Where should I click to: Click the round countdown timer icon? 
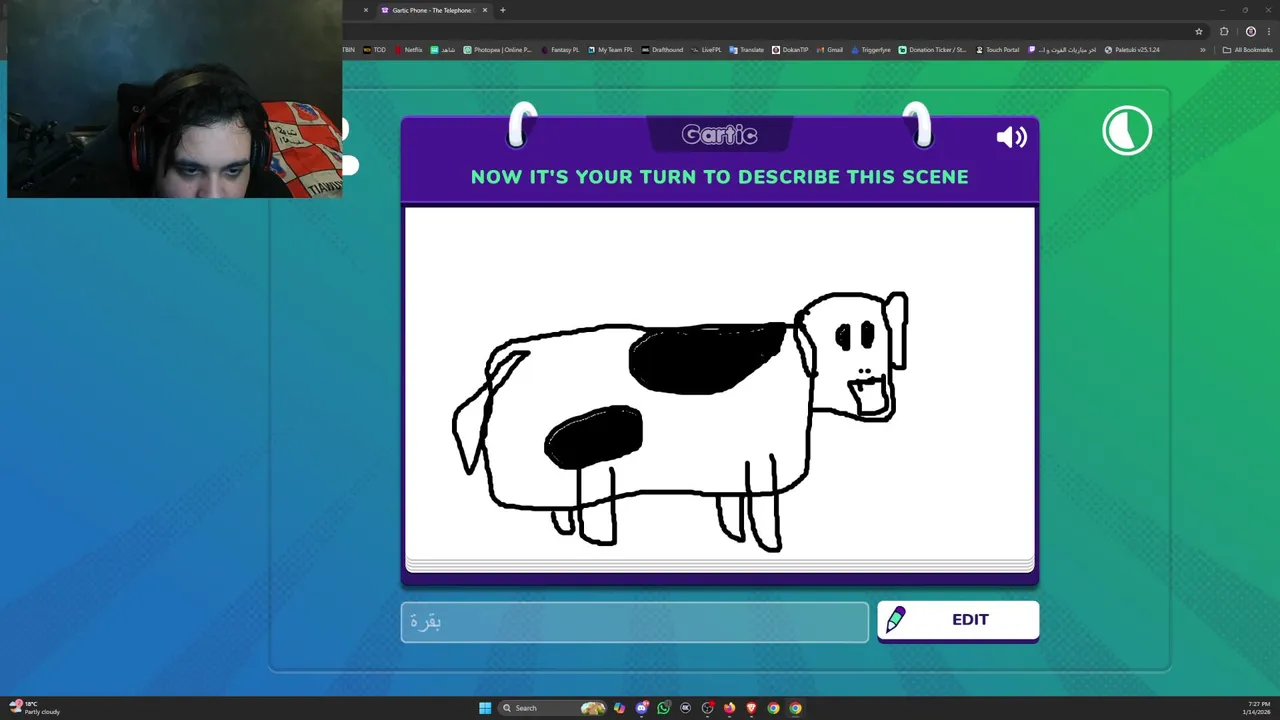(1127, 130)
